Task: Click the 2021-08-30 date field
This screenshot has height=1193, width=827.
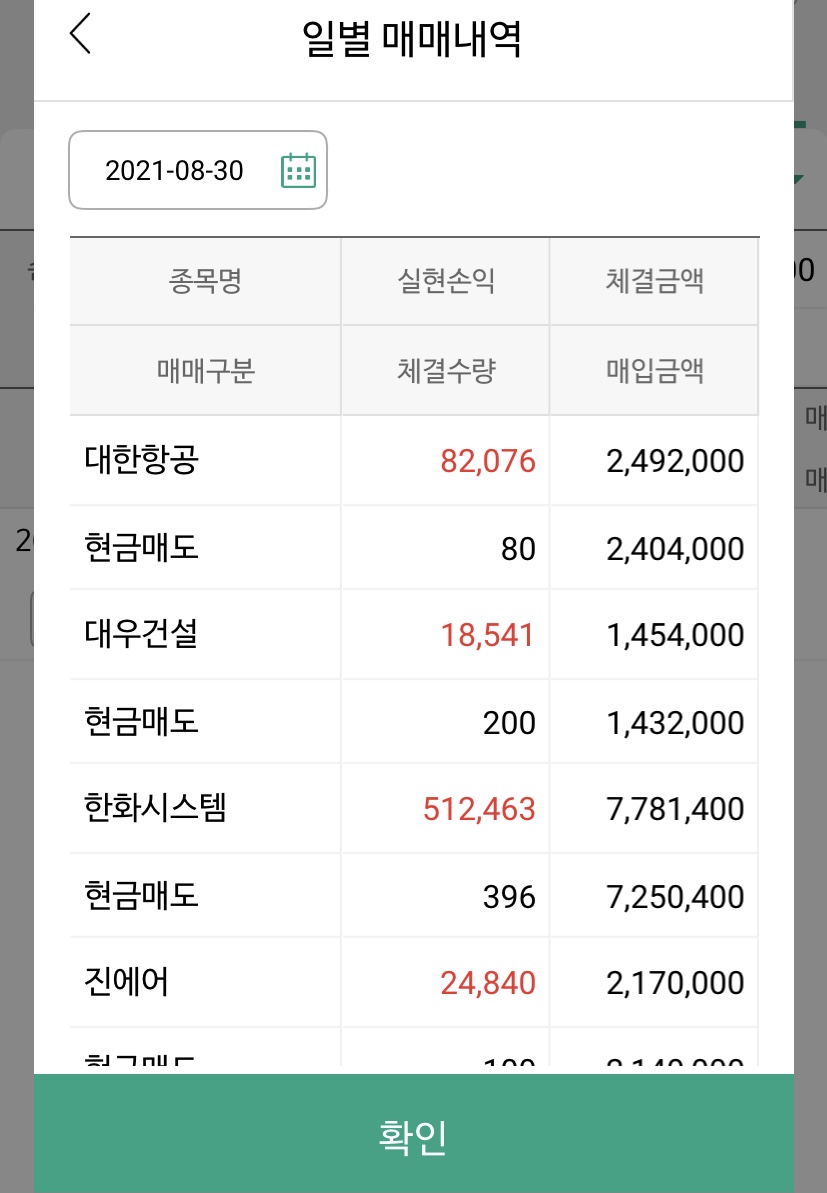Action: point(174,171)
